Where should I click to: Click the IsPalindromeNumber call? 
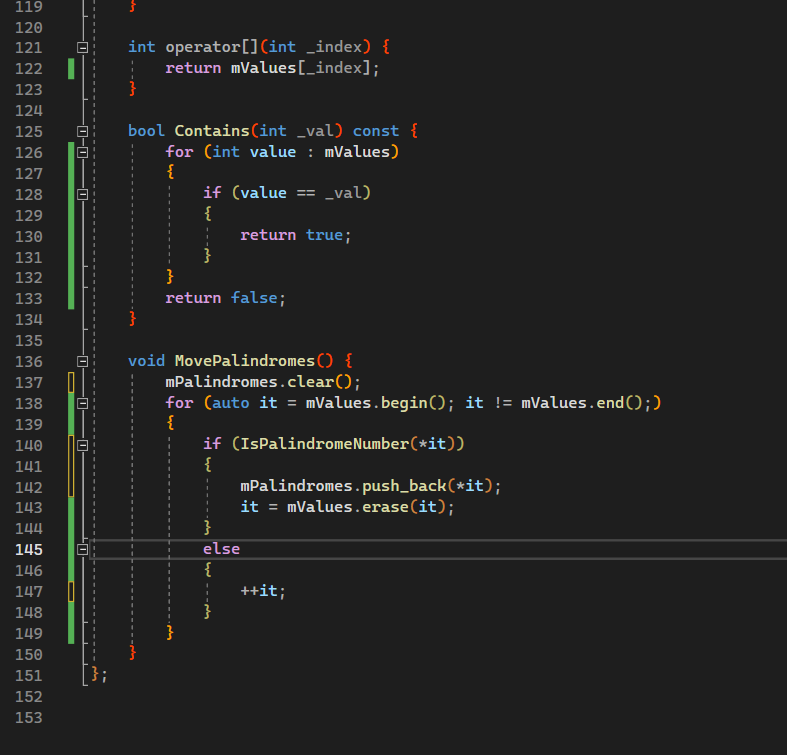[348, 444]
